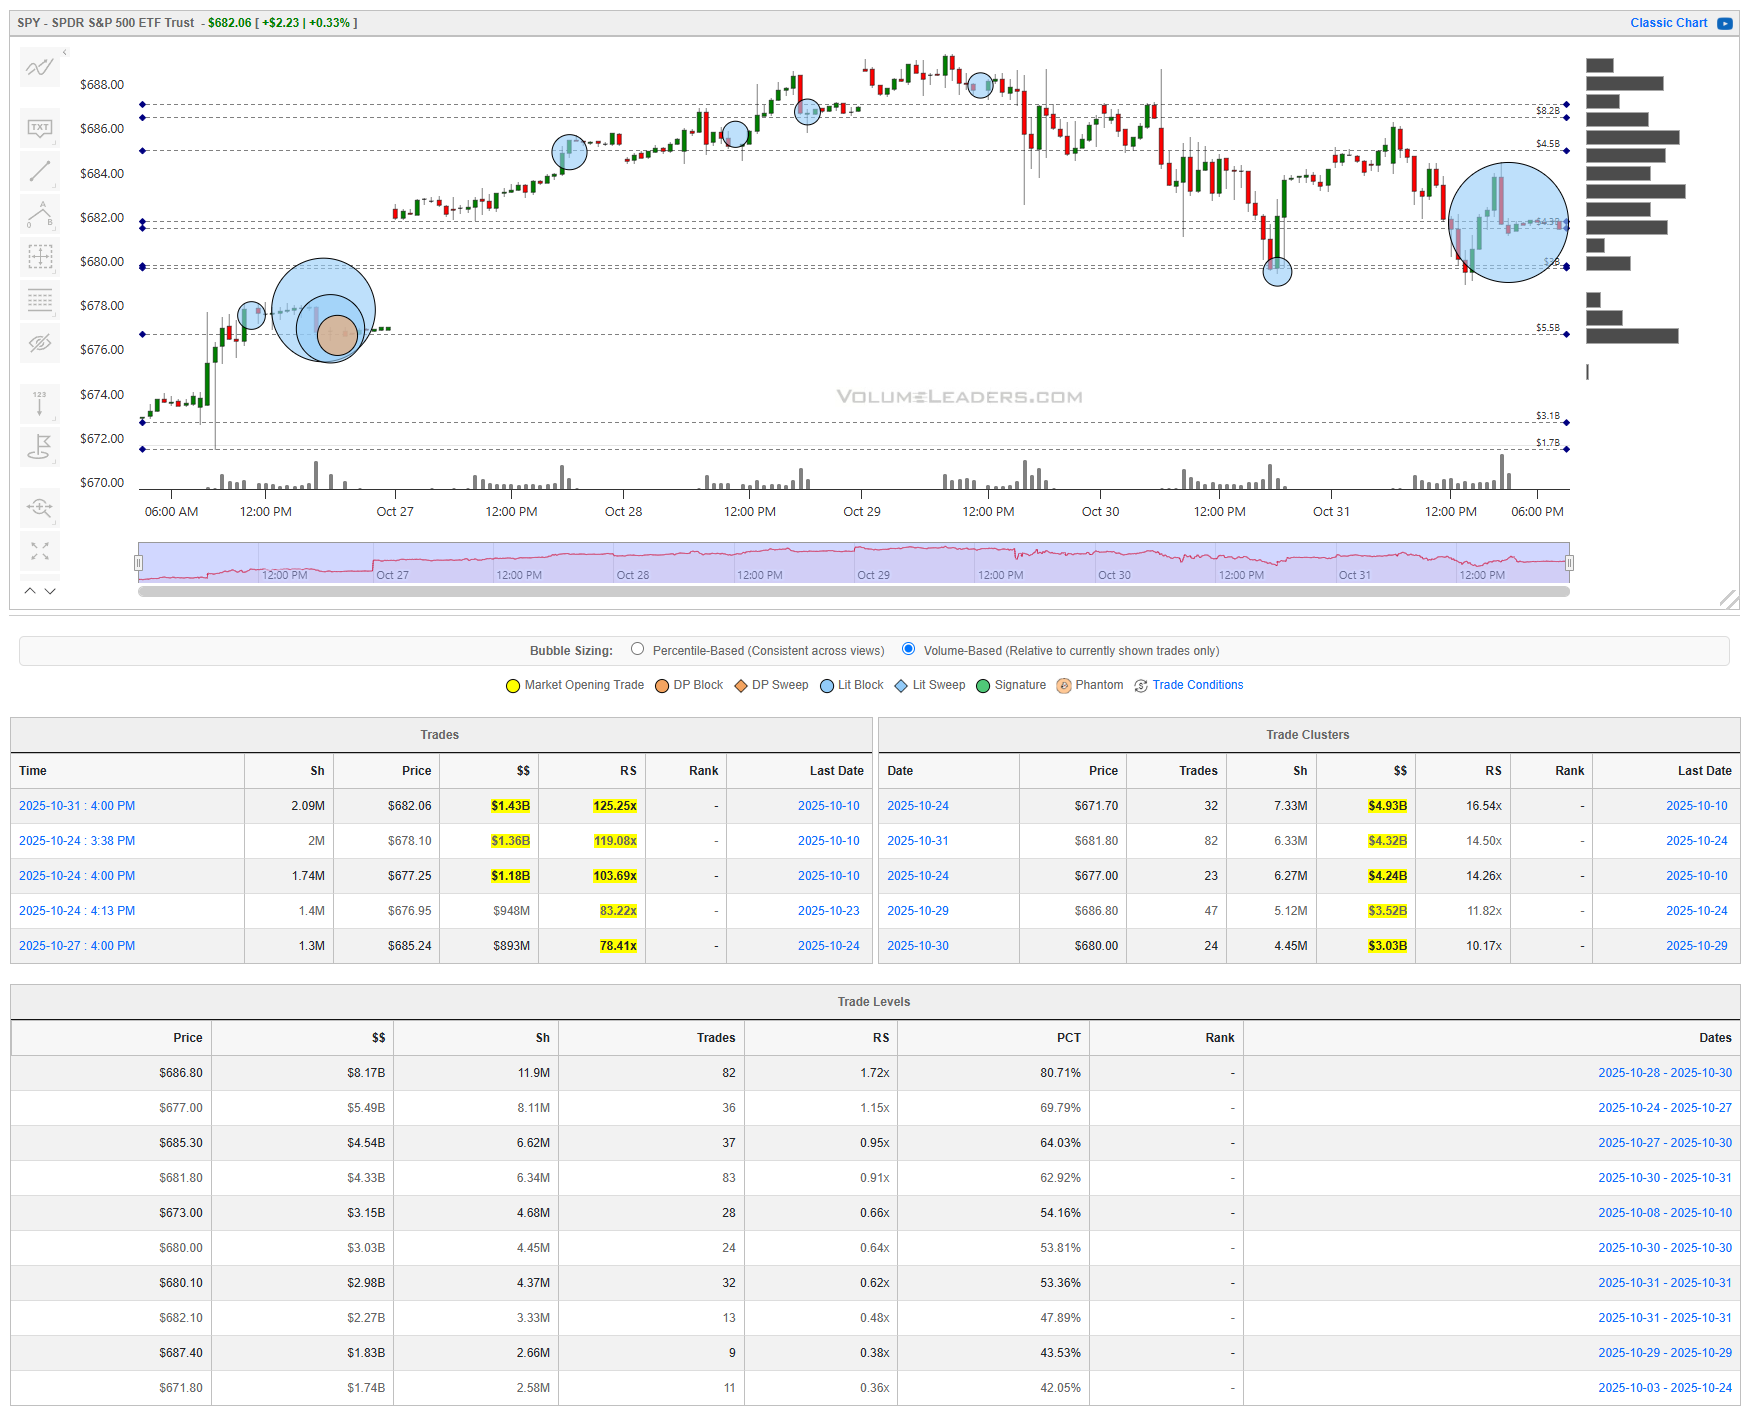Viewport: 1746px width, 1414px height.
Task: Click the yellow Market Opening Trade legend icon
Action: tap(513, 686)
